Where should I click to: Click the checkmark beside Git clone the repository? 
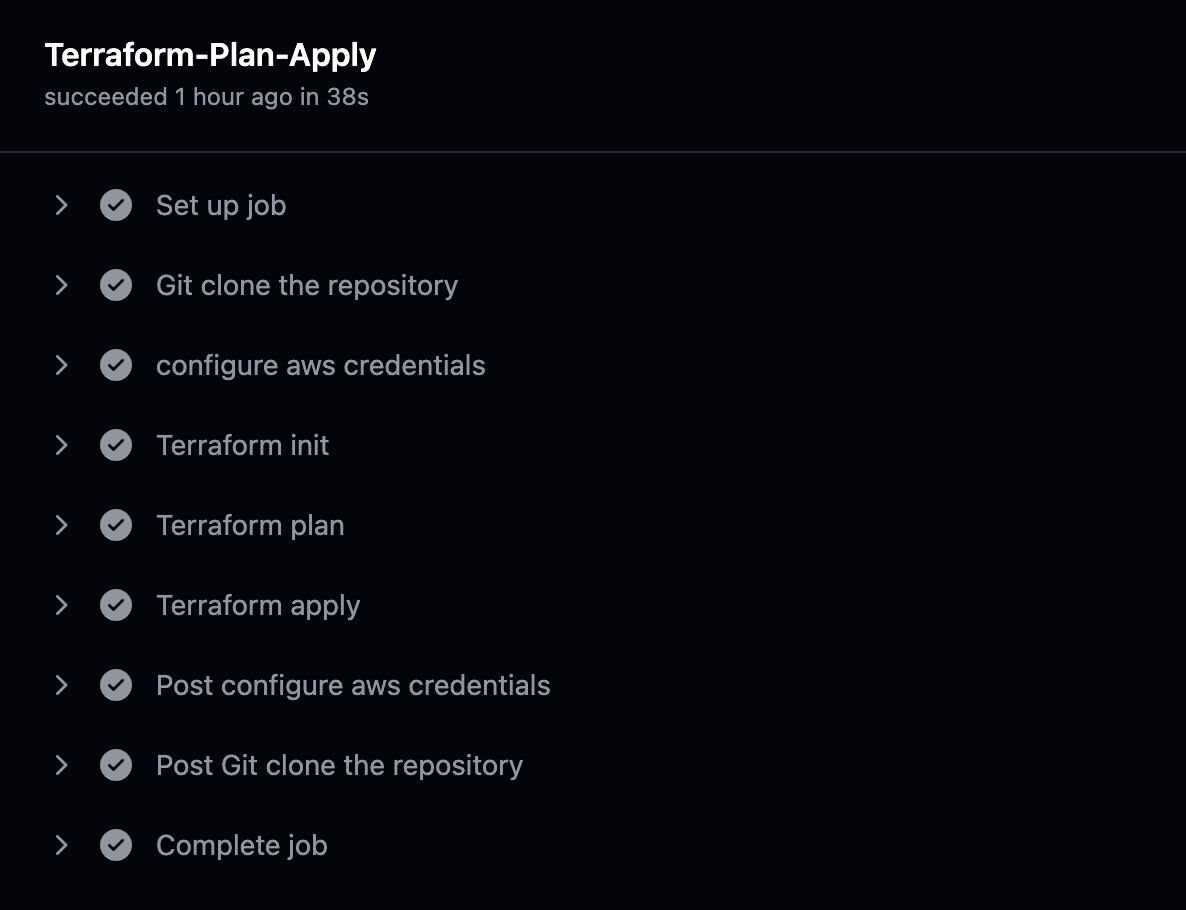116,285
